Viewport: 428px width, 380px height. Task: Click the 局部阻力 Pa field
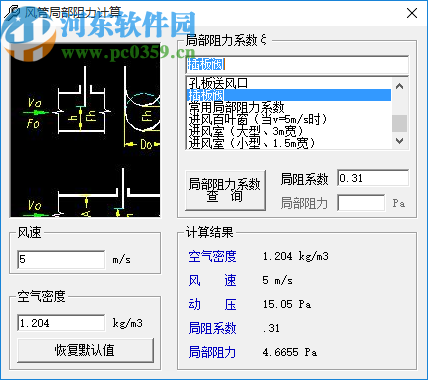point(361,203)
